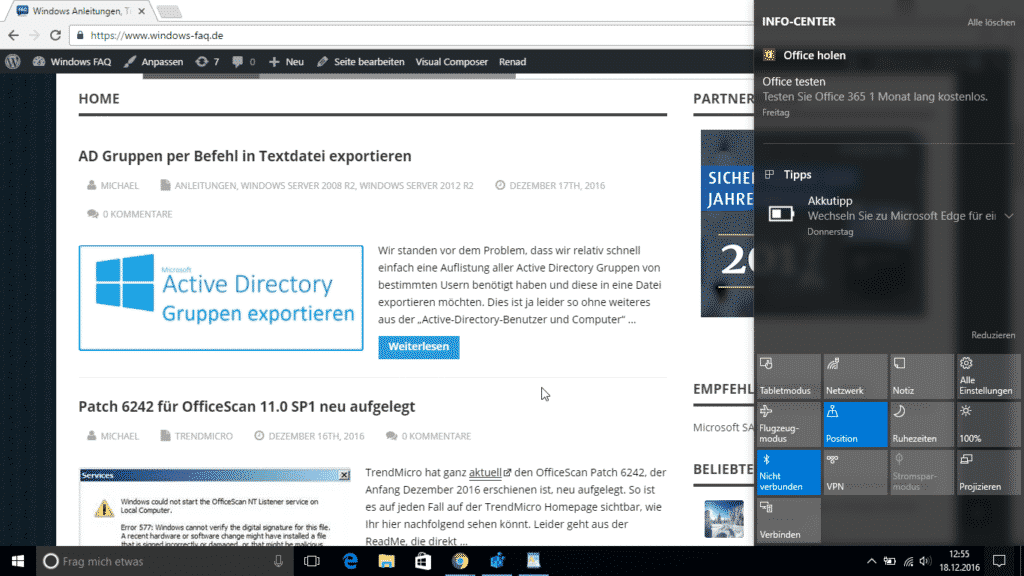This screenshot has width=1024, height=576.
Task: Open Windows FAQ admin bar menu
Action: [72, 61]
